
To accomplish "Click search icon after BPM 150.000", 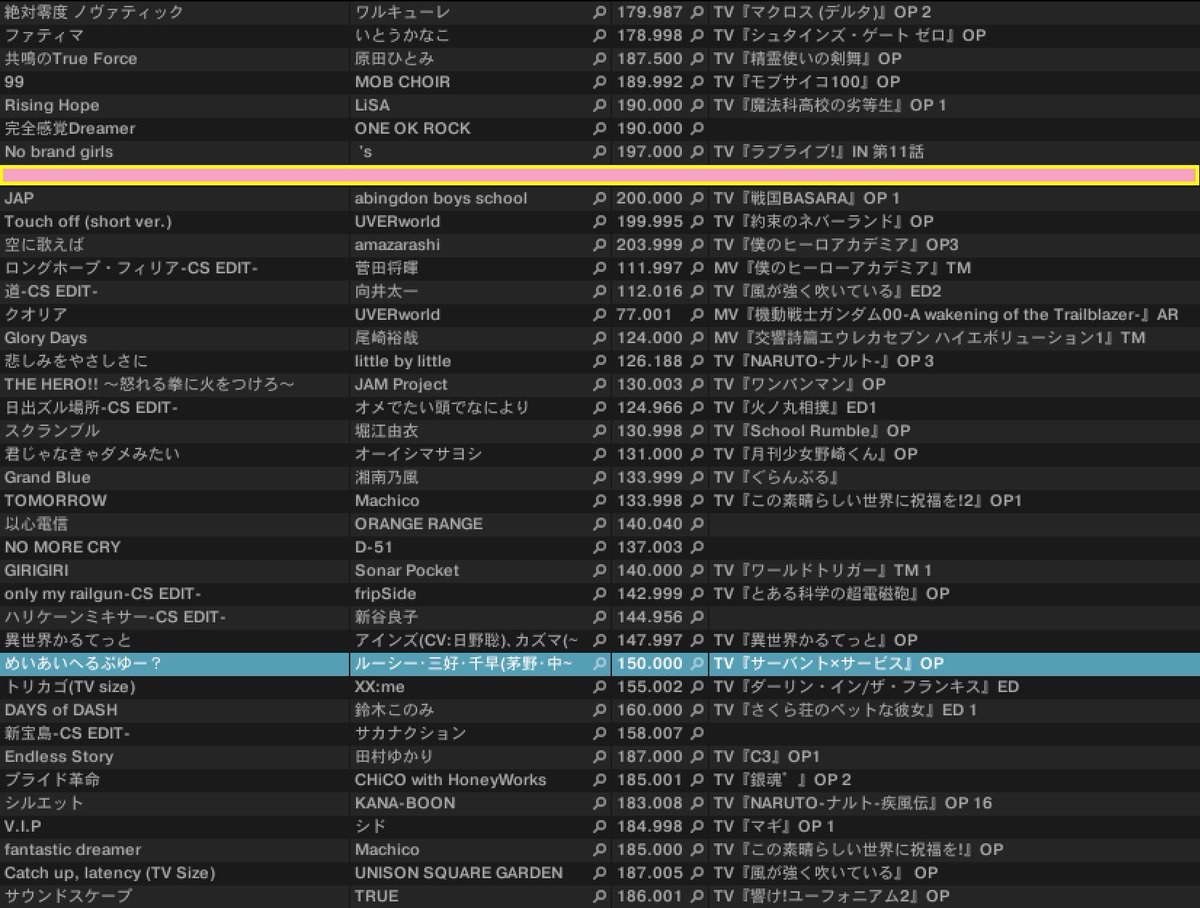I will [698, 663].
